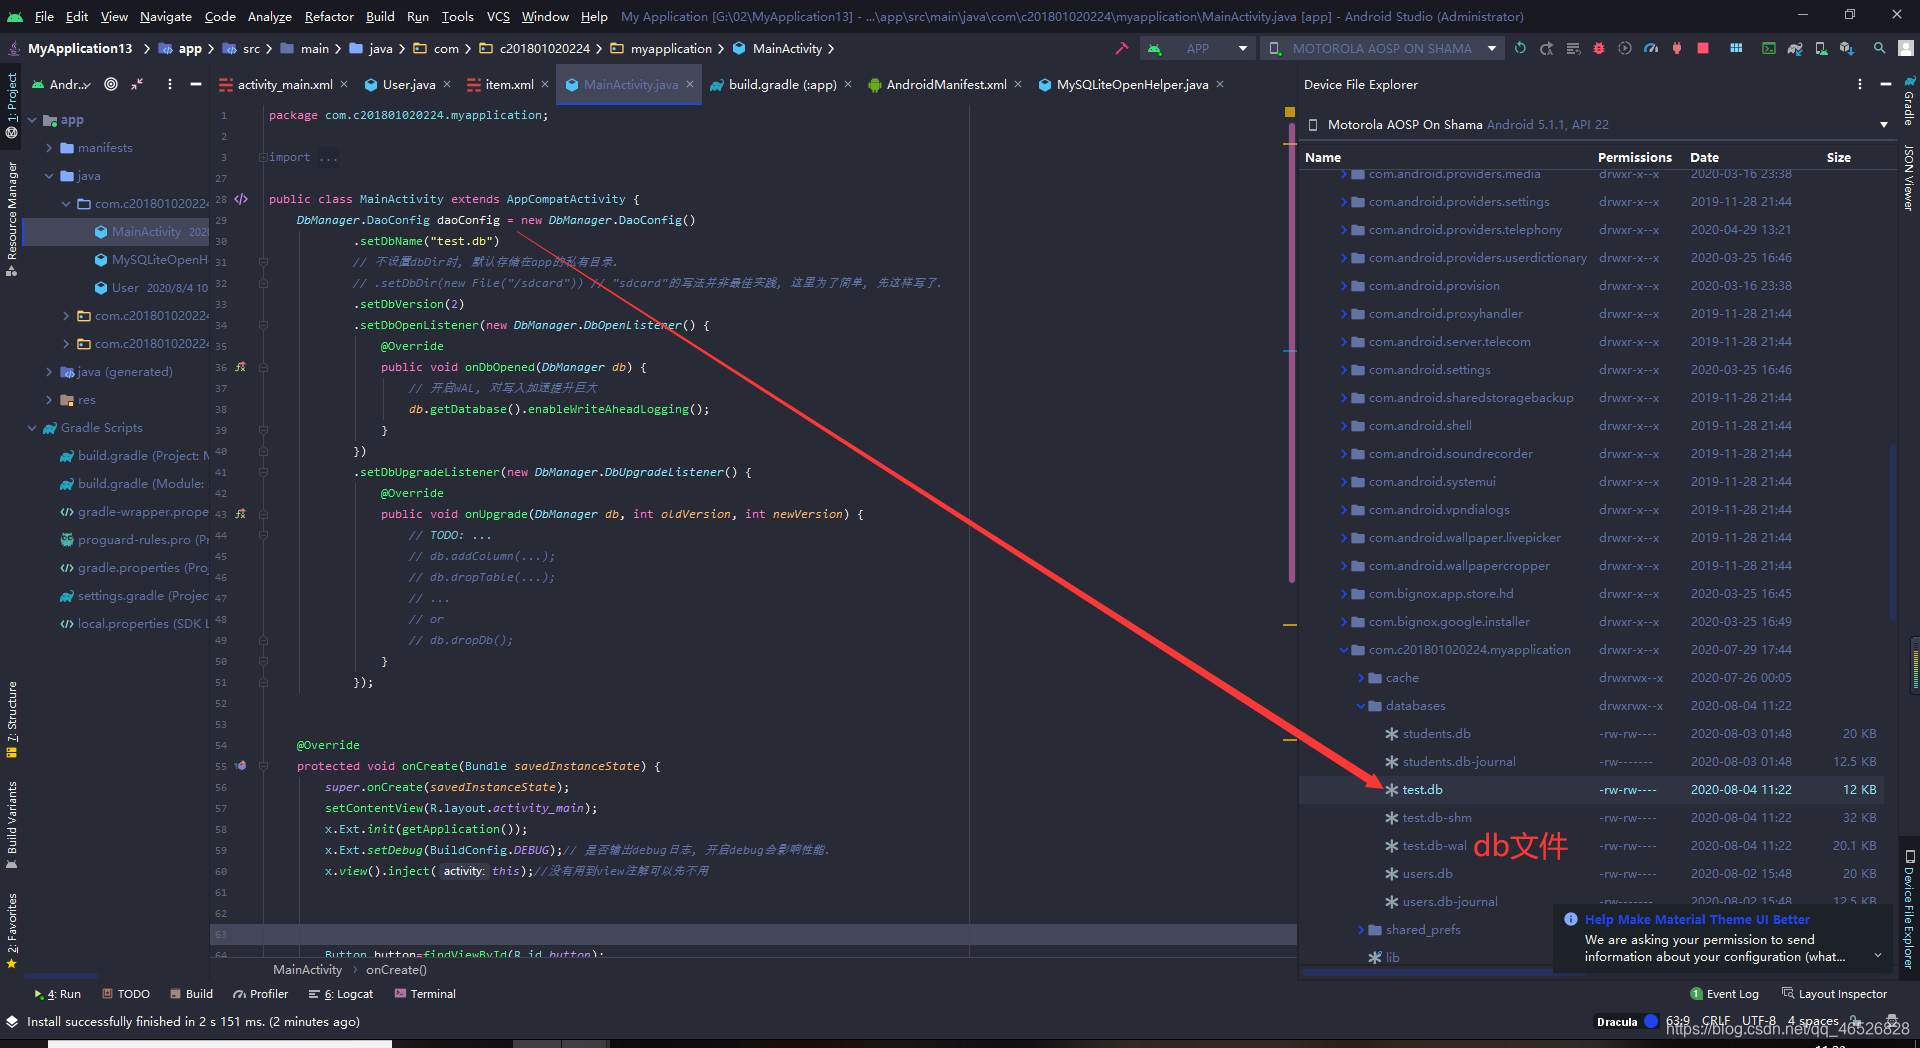Image resolution: width=1920 pixels, height=1048 pixels.
Task: Toggle the Resource Manager tool window
Action: (x=12, y=218)
